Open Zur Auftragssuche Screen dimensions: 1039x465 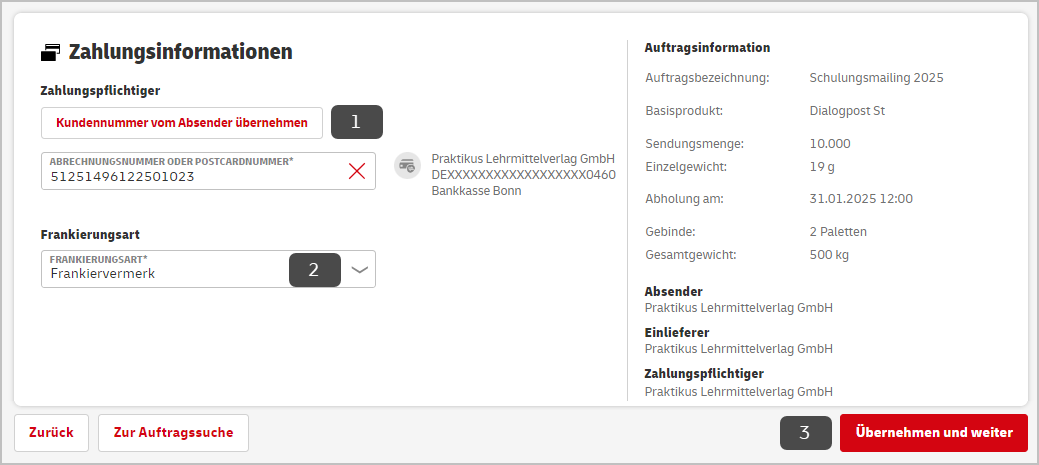coord(174,433)
